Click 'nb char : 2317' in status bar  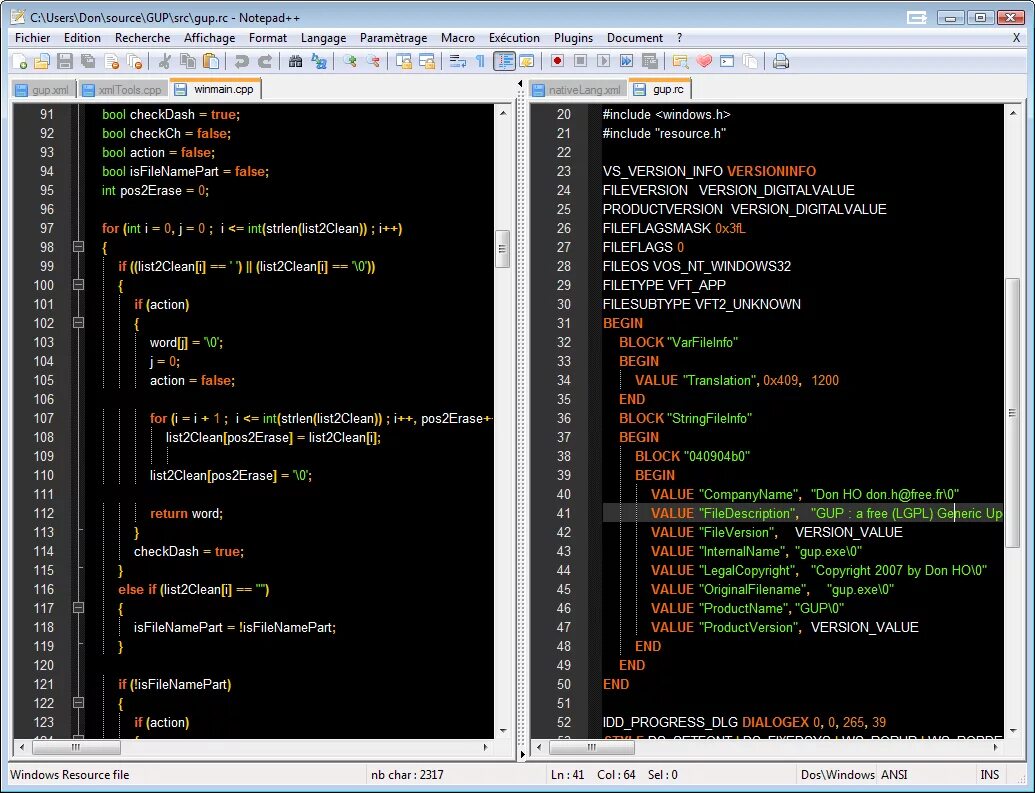point(407,775)
